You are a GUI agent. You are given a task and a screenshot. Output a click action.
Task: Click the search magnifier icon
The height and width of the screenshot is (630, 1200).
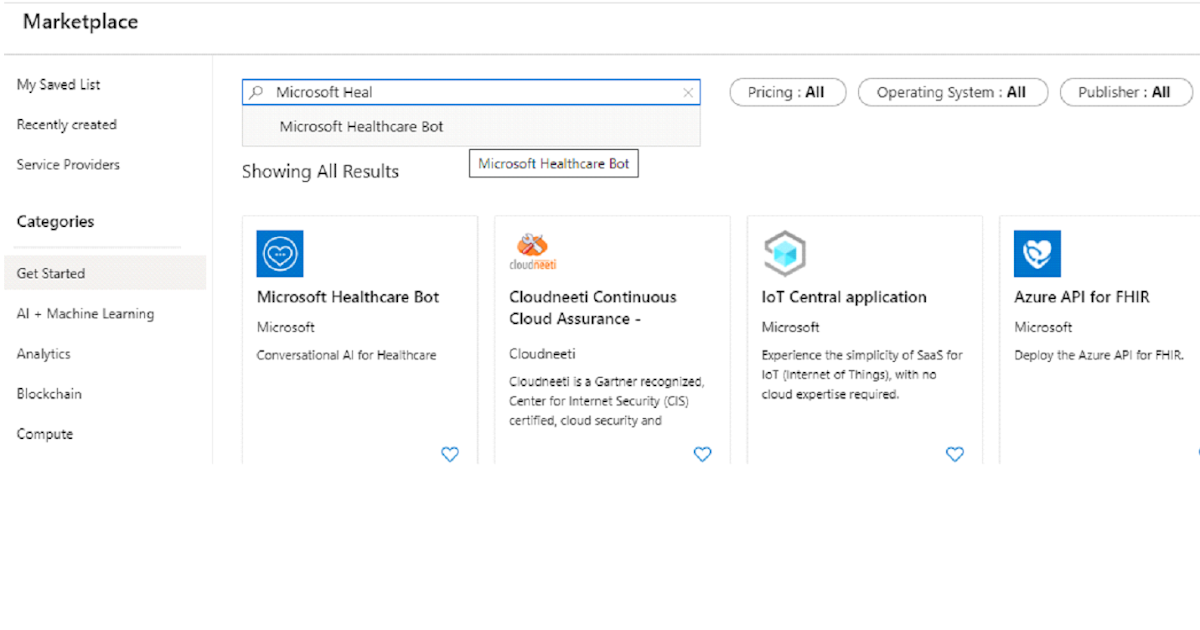257,92
